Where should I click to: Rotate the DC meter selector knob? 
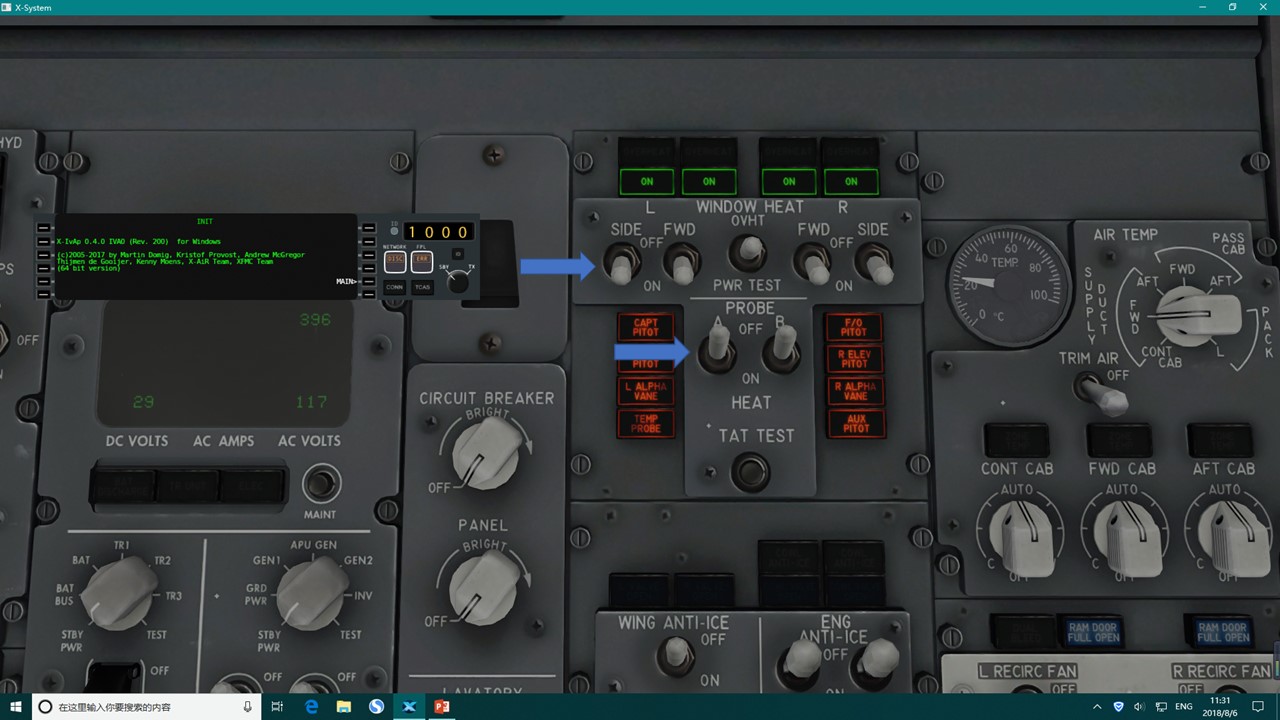pyautogui.click(x=119, y=594)
